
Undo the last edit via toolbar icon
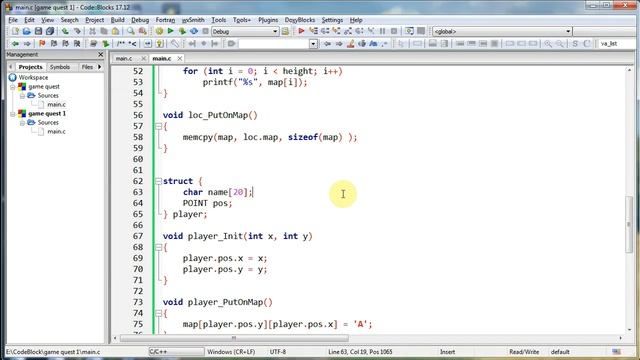click(x=65, y=31)
